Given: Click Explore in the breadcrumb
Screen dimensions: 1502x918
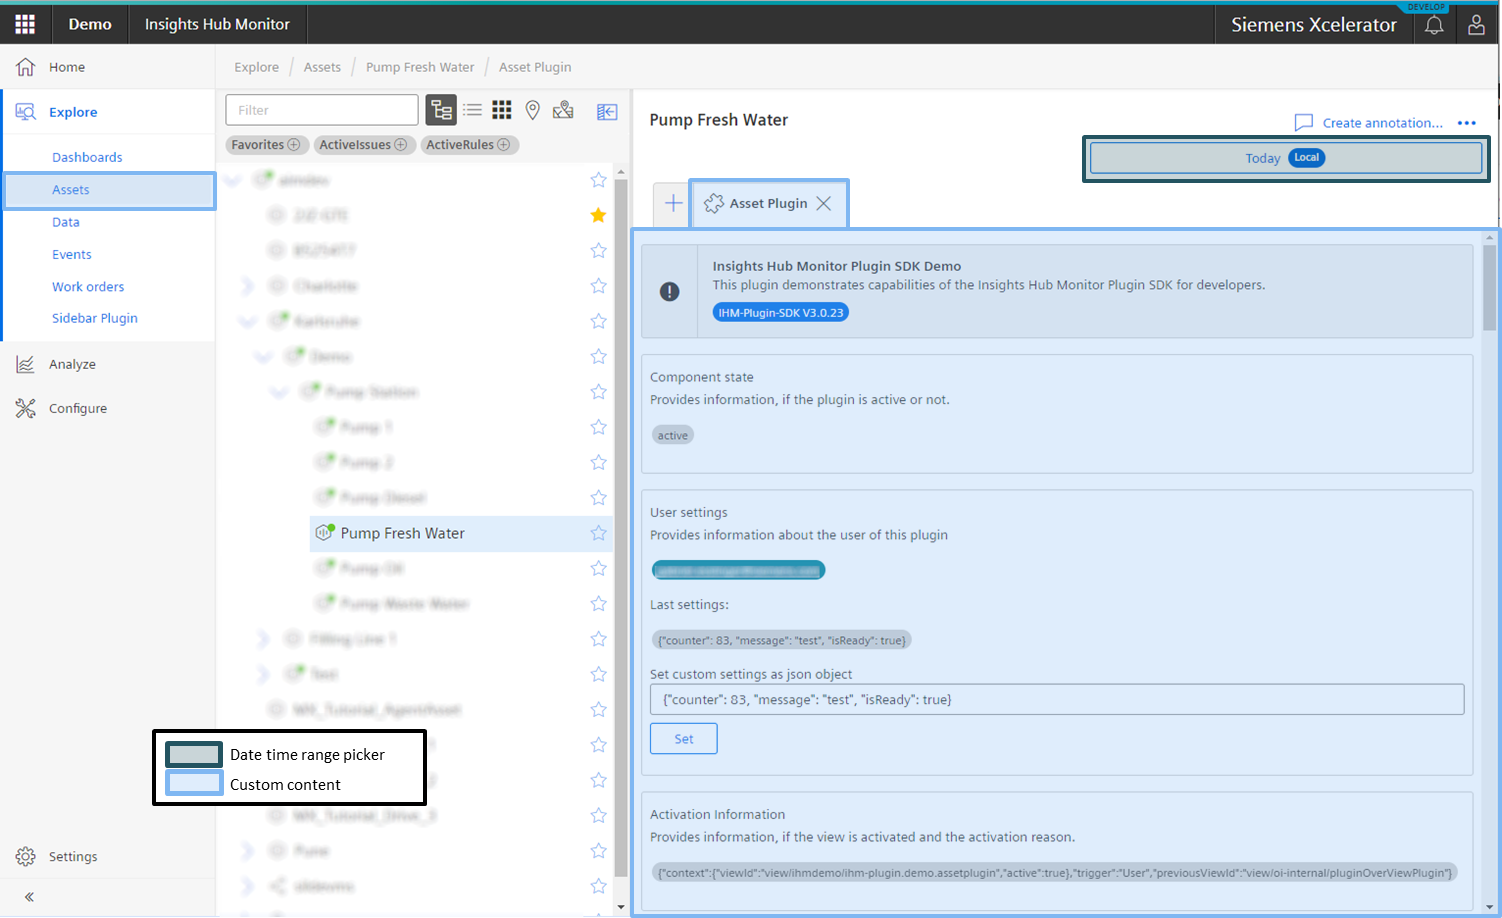Looking at the screenshot, I should coord(257,67).
